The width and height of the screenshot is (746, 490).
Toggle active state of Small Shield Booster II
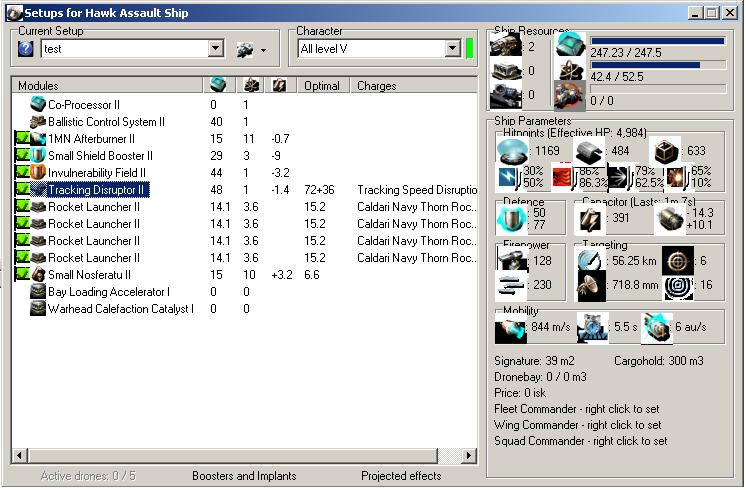click(x=22, y=156)
